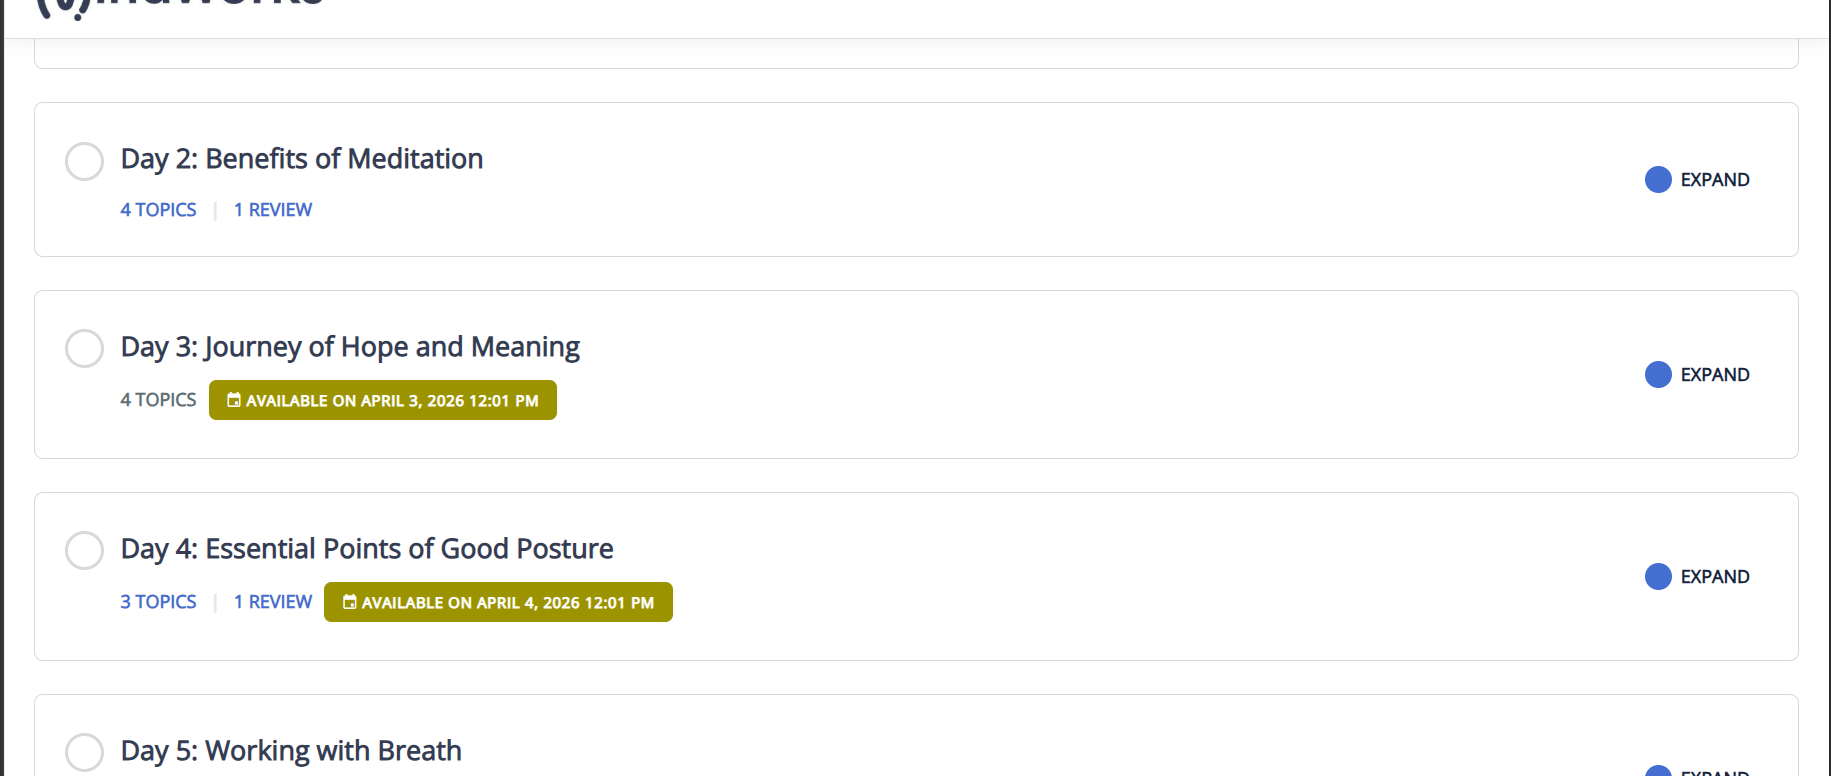Open the Day 5: Working with Breath lesson

291,751
